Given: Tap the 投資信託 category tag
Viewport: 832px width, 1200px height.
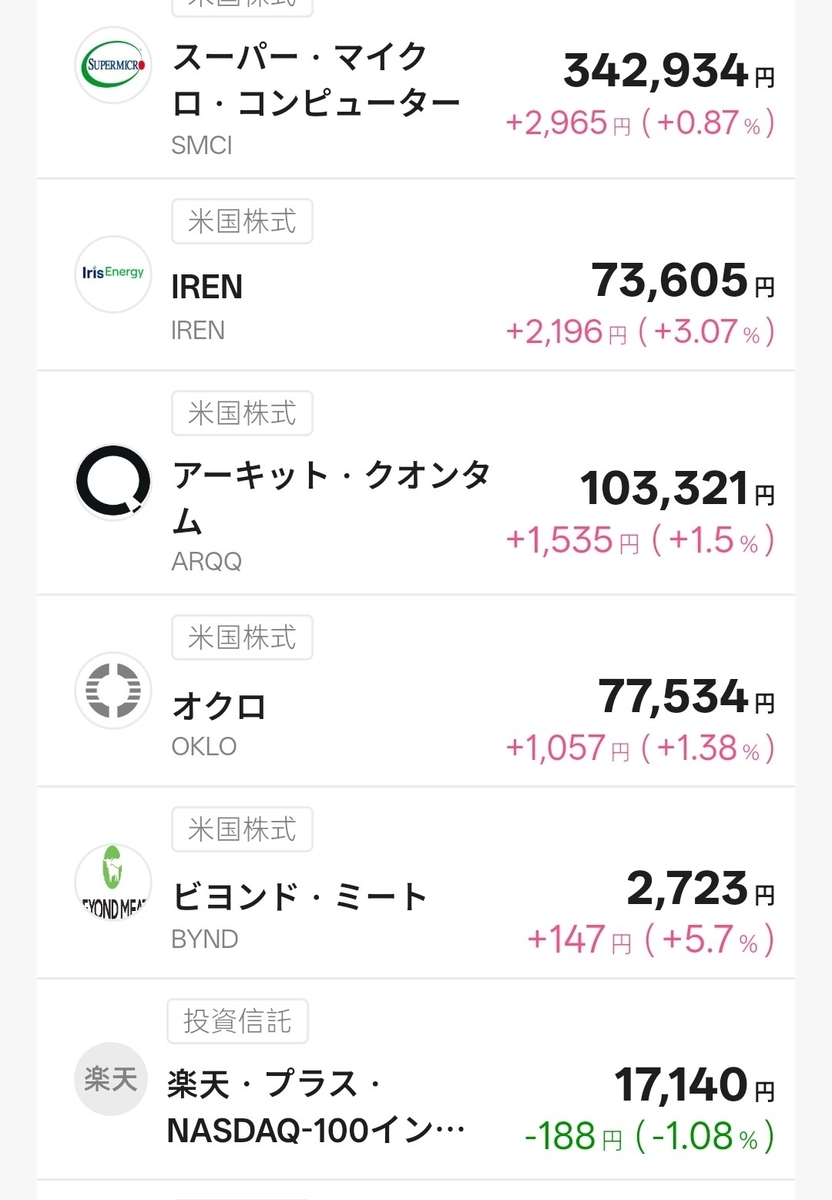Looking at the screenshot, I should 237,1020.
